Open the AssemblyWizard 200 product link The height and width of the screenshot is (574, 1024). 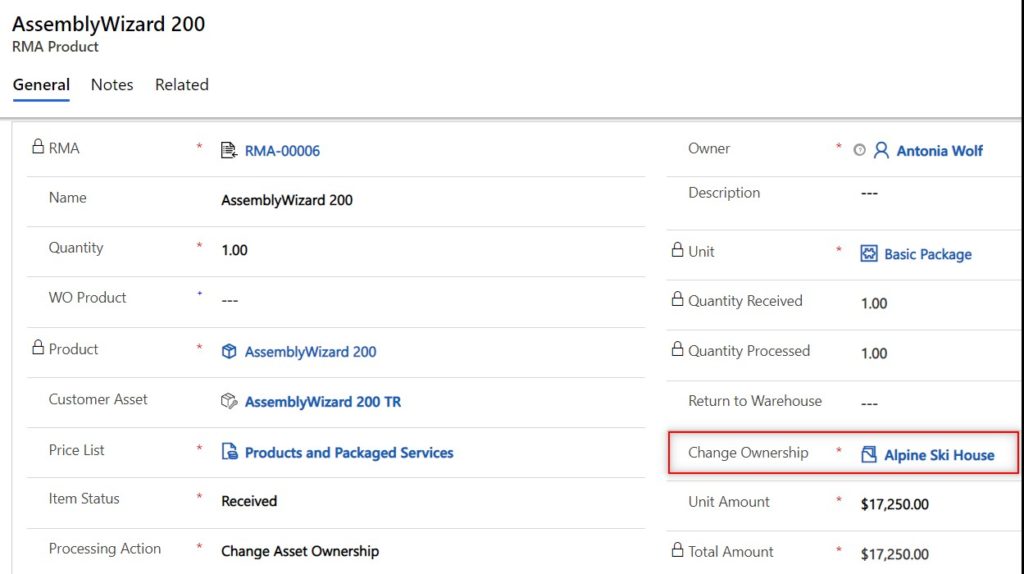tap(310, 352)
